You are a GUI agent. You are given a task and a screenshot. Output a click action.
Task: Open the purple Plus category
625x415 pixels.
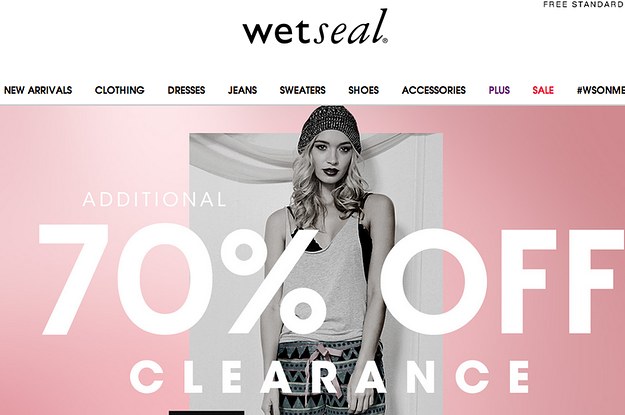coord(499,90)
